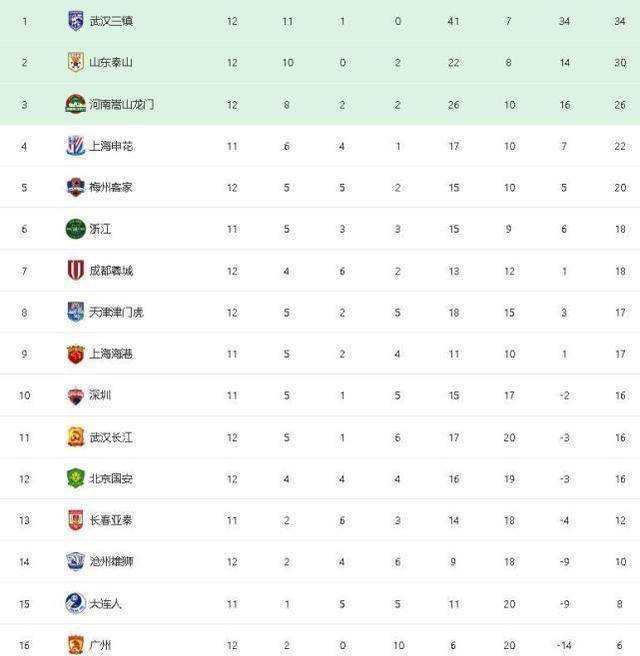Viewport: 640px width, 656px height.
Task: Open the 大连人 team link
Action: point(105,603)
